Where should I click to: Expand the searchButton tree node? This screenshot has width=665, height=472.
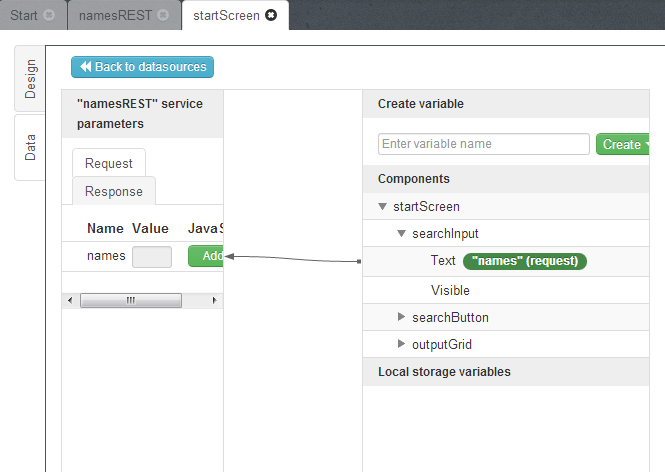click(402, 318)
